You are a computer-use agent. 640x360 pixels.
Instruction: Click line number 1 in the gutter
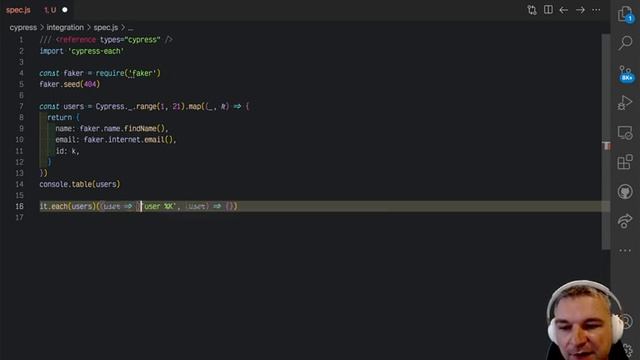coord(21,40)
